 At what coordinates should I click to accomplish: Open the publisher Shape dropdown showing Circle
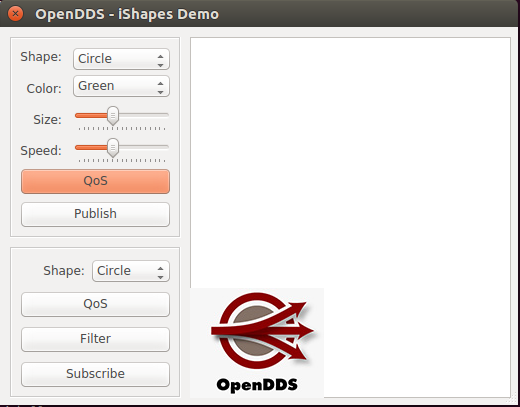121,59
